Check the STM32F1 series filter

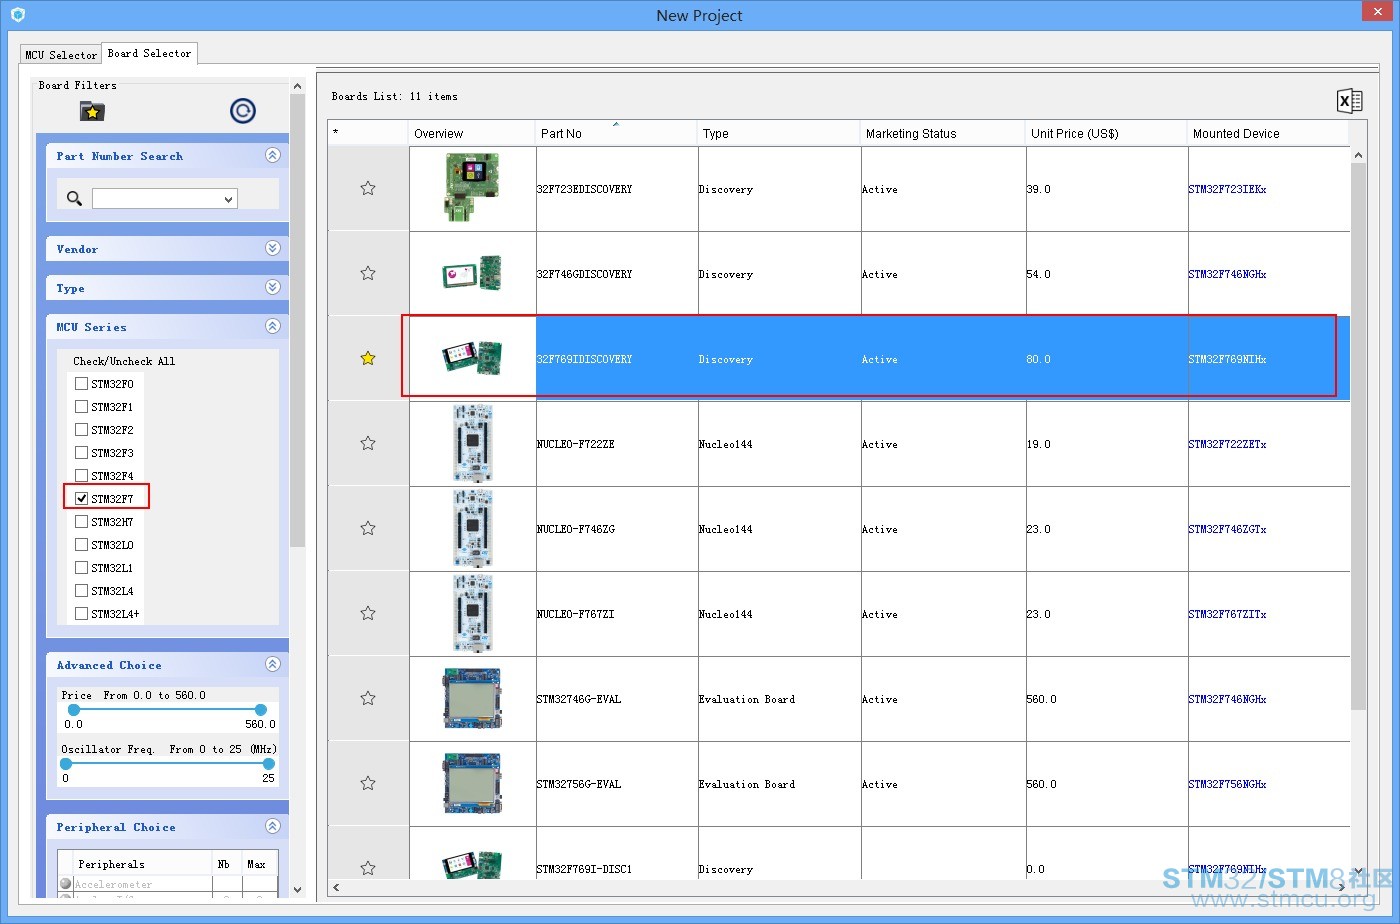point(82,407)
